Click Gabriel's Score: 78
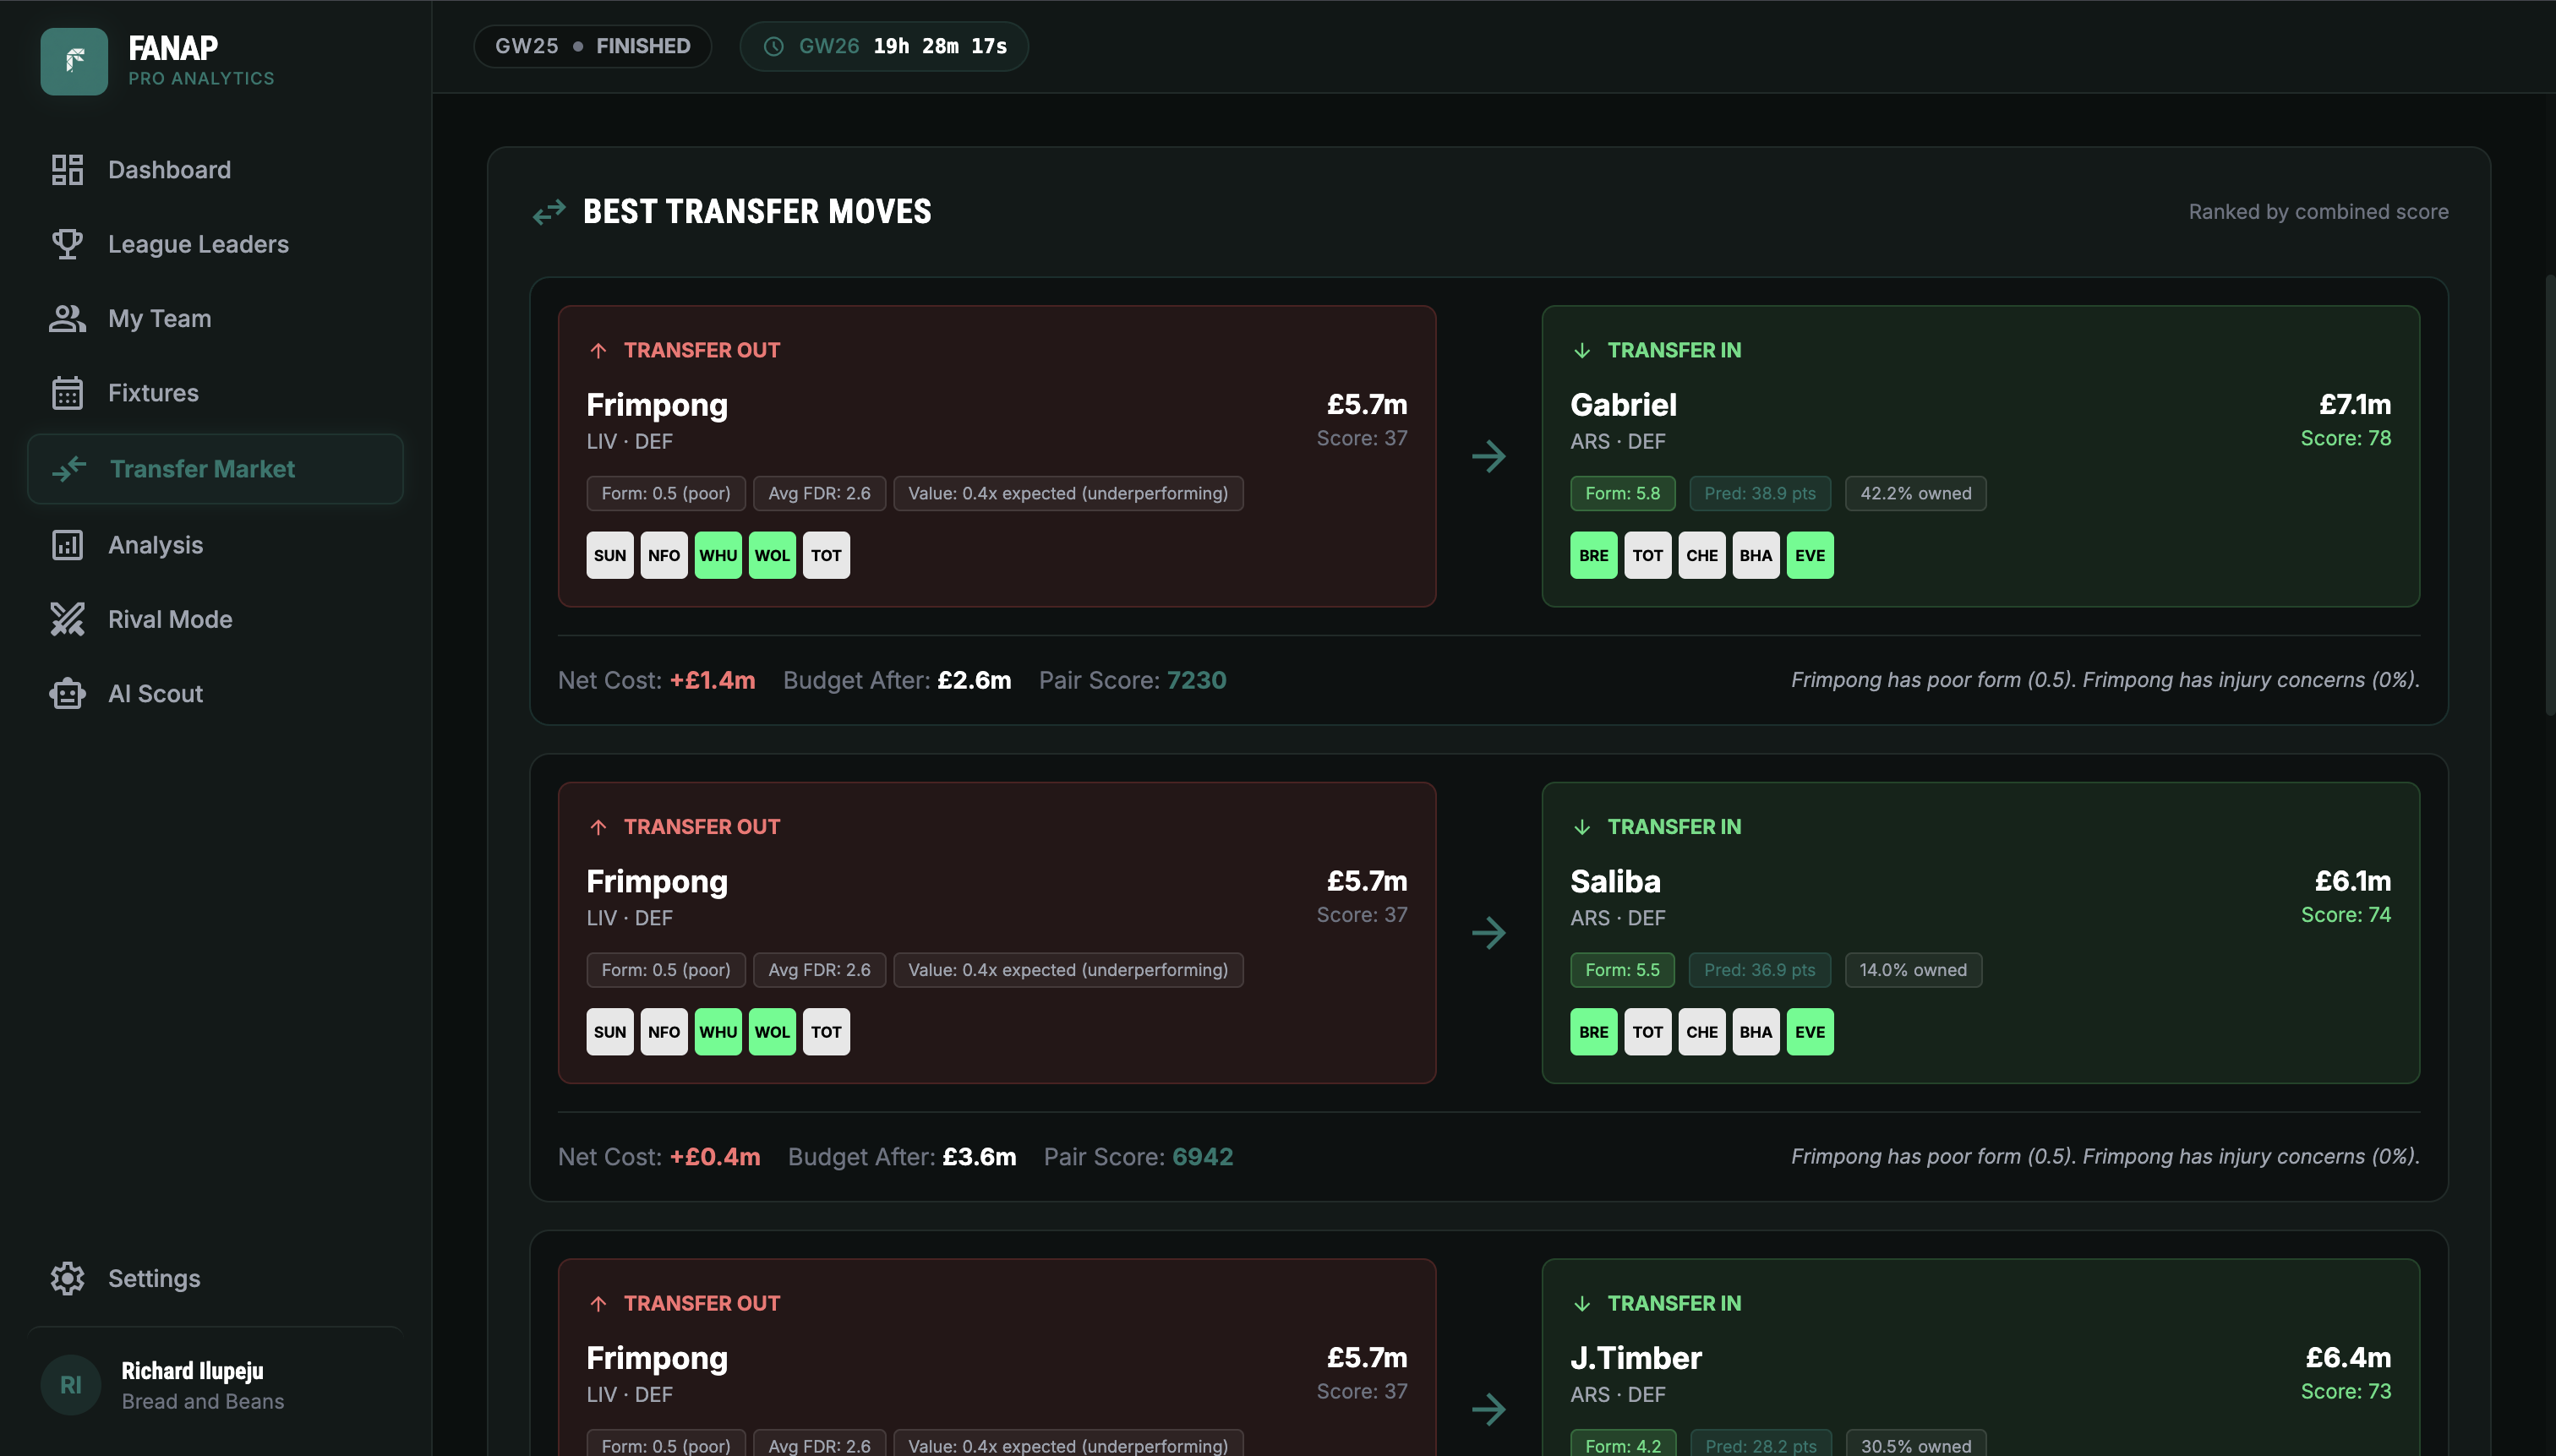Viewport: 2556px width, 1456px height. (x=2345, y=438)
